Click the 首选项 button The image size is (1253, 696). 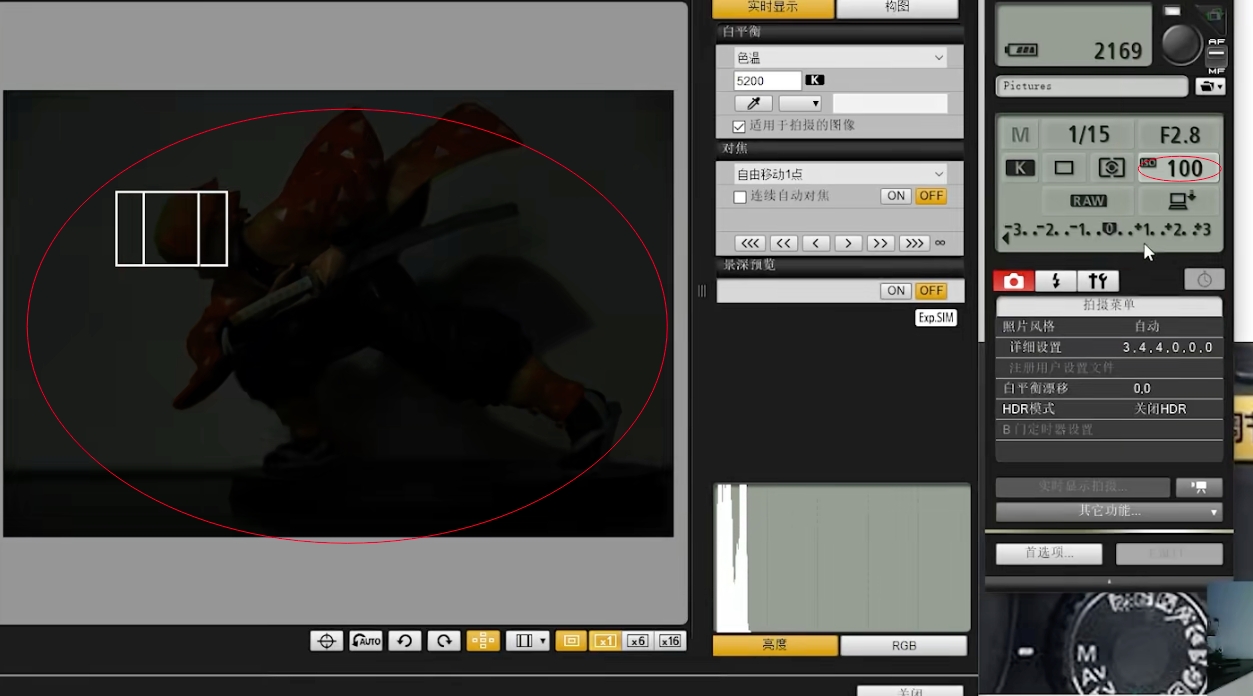tap(1049, 553)
